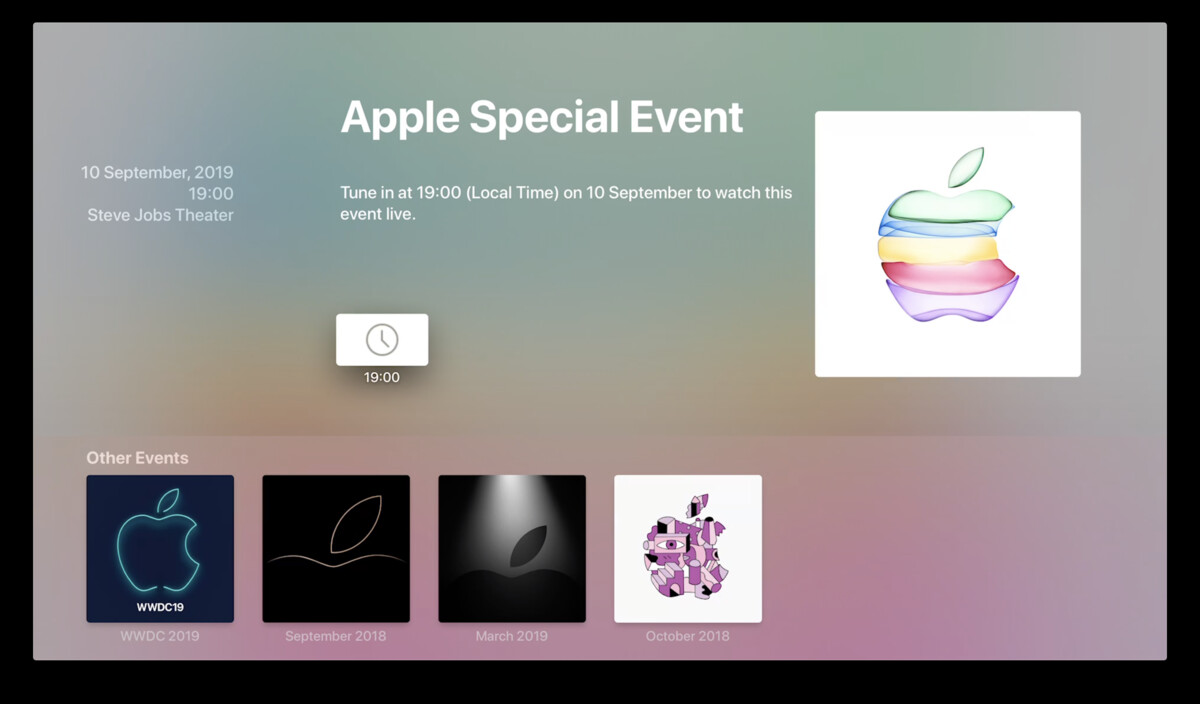
Task: Click the "19:00" time below the event date
Action: point(211,194)
